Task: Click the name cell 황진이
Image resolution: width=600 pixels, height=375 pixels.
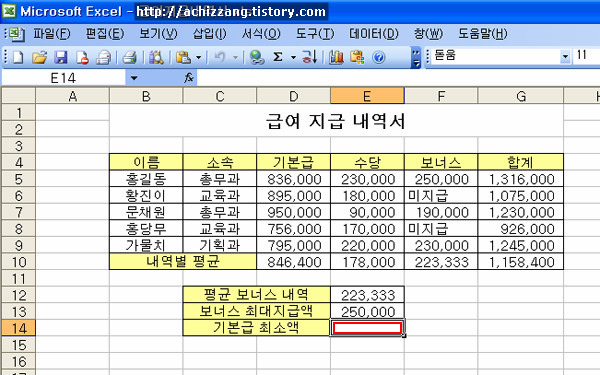Action: point(146,196)
